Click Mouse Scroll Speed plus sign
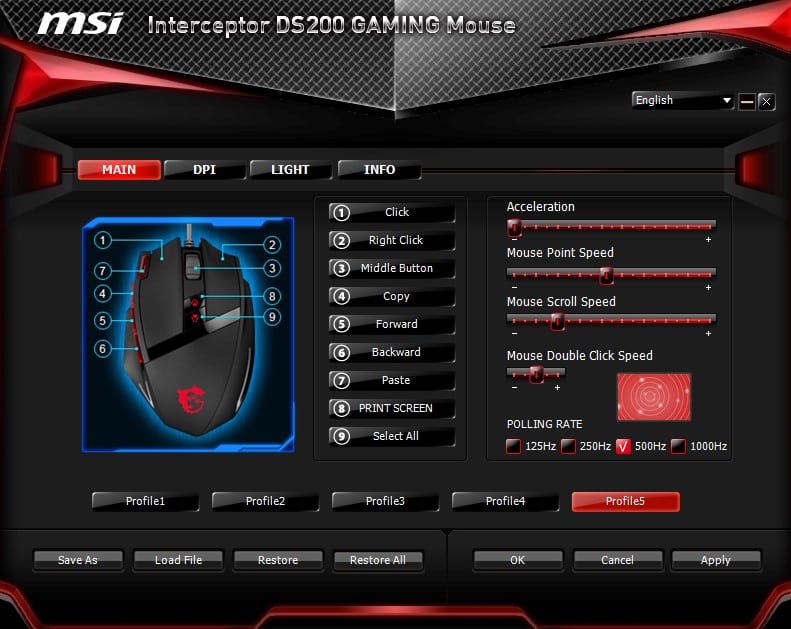 pos(708,334)
